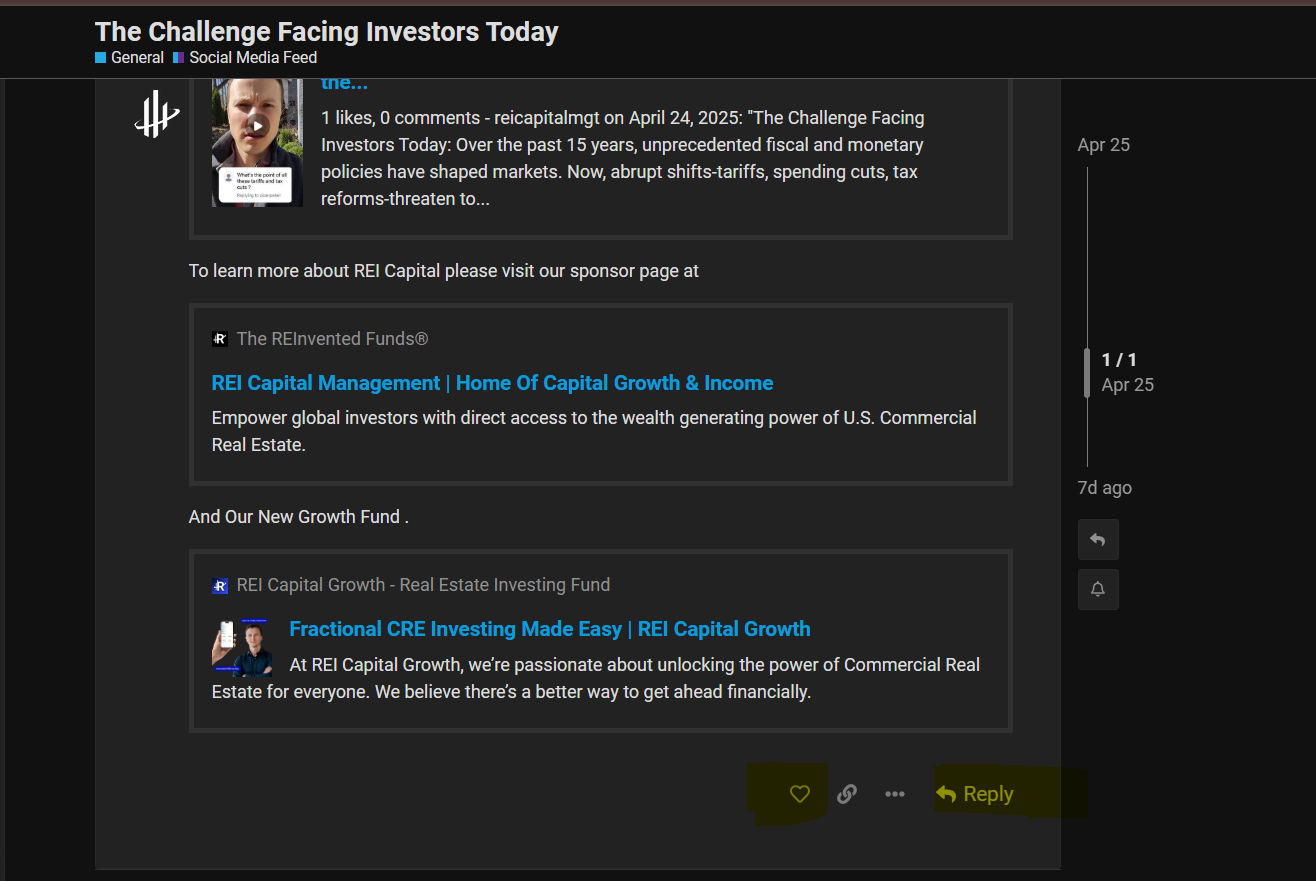The image size is (1316, 881).
Task: Open the topic title in the header
Action: pyautogui.click(x=327, y=31)
